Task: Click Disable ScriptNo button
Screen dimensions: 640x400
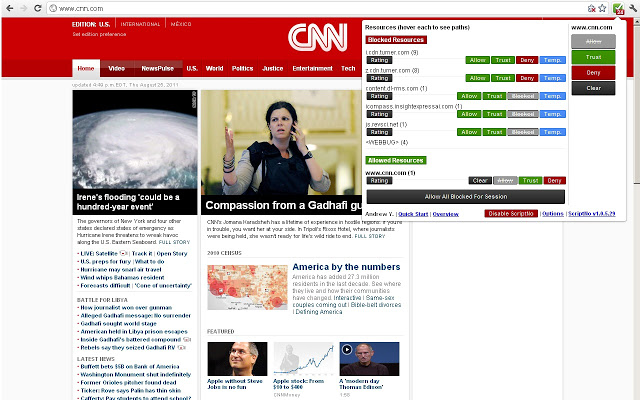Action: [511, 213]
